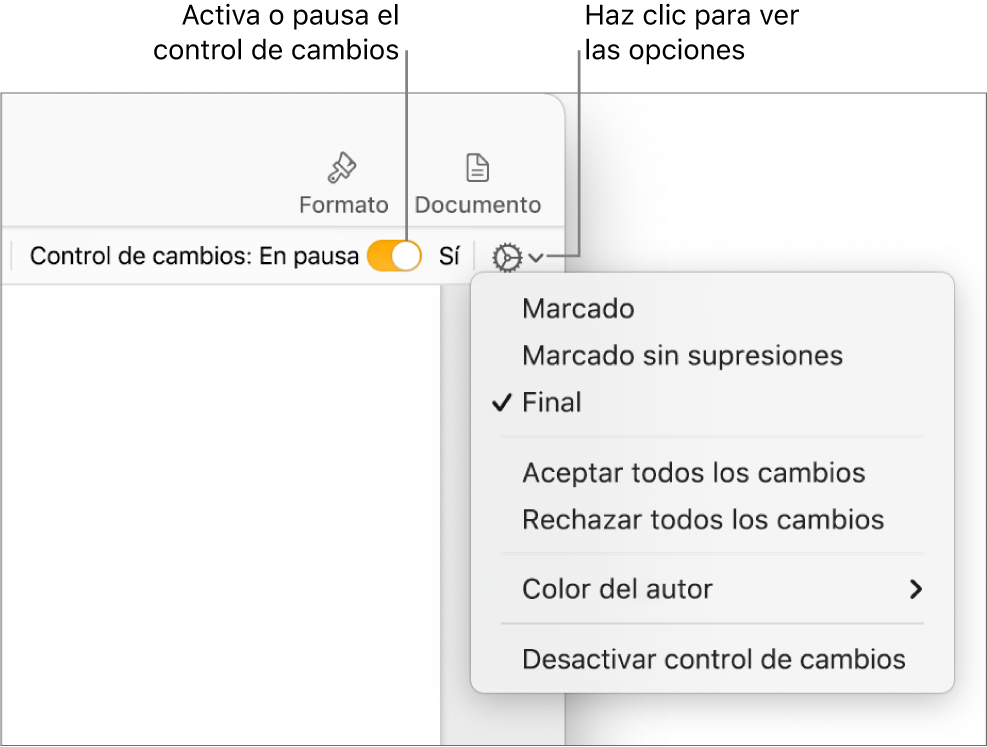Image resolution: width=987 pixels, height=747 pixels.
Task: Click the Formato text label
Action: point(343,205)
